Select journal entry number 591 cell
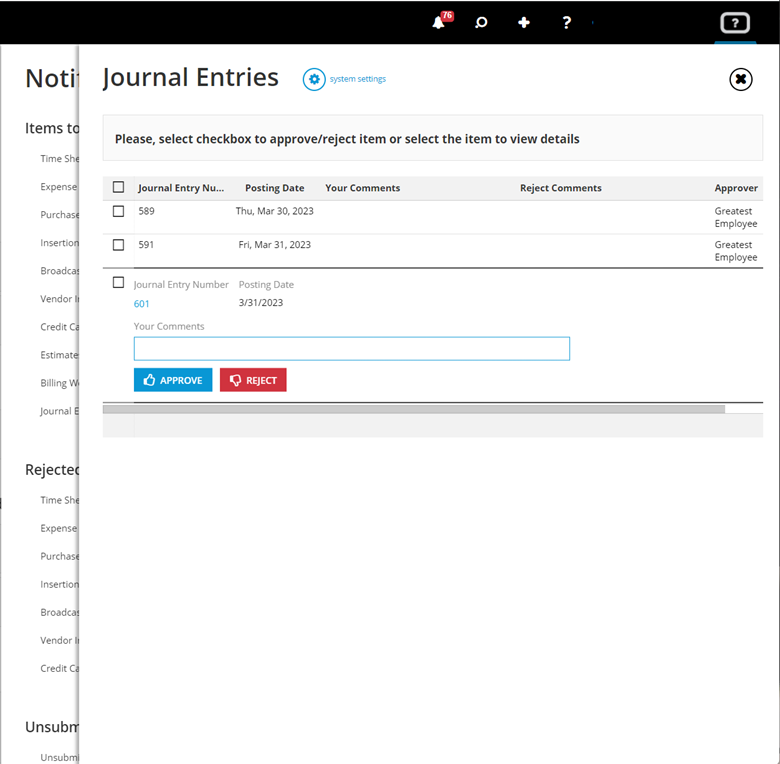780x764 pixels. [x=146, y=245]
